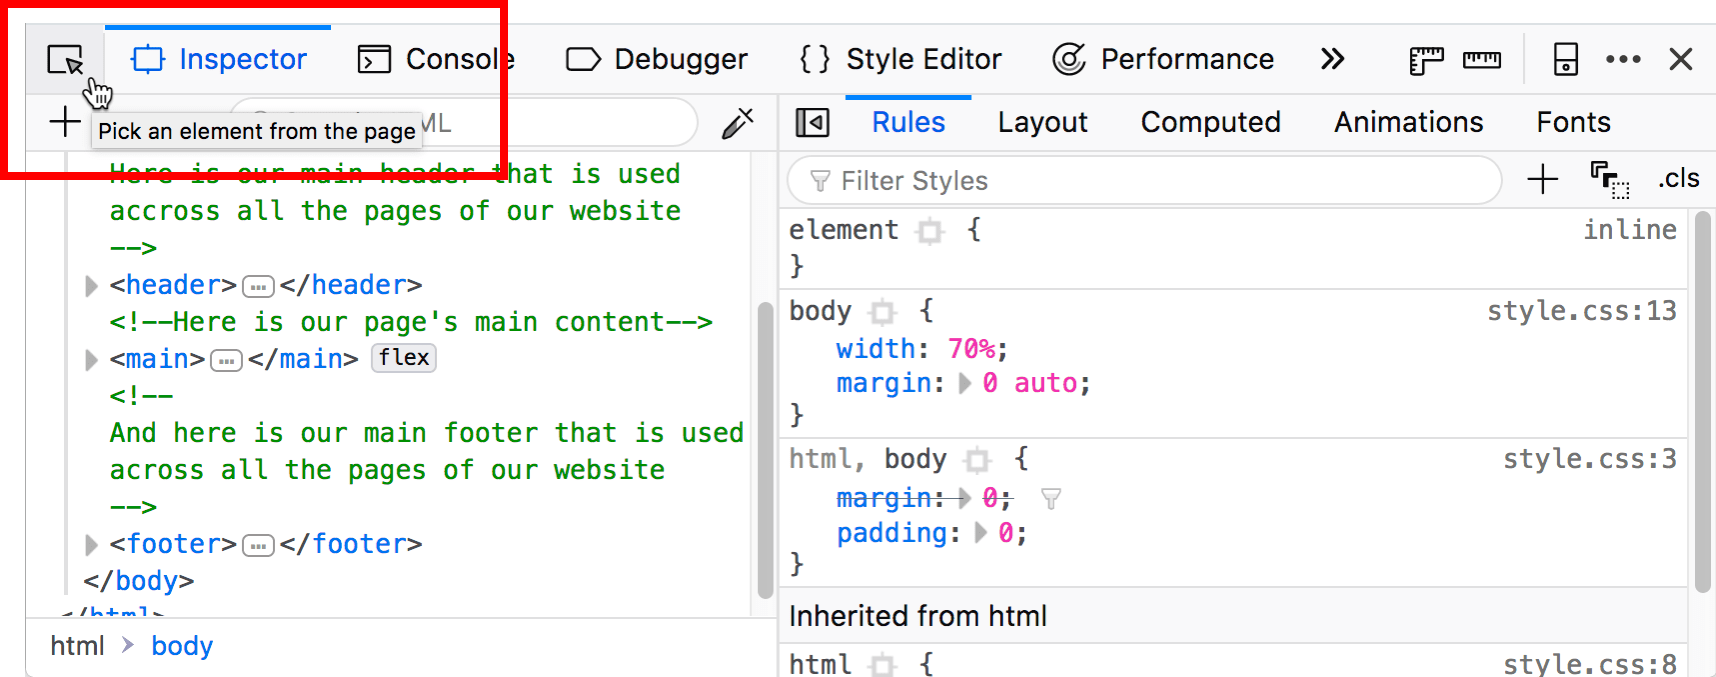Switch to the Layout tab
The width and height of the screenshot is (1716, 677).
pyautogui.click(x=1042, y=123)
